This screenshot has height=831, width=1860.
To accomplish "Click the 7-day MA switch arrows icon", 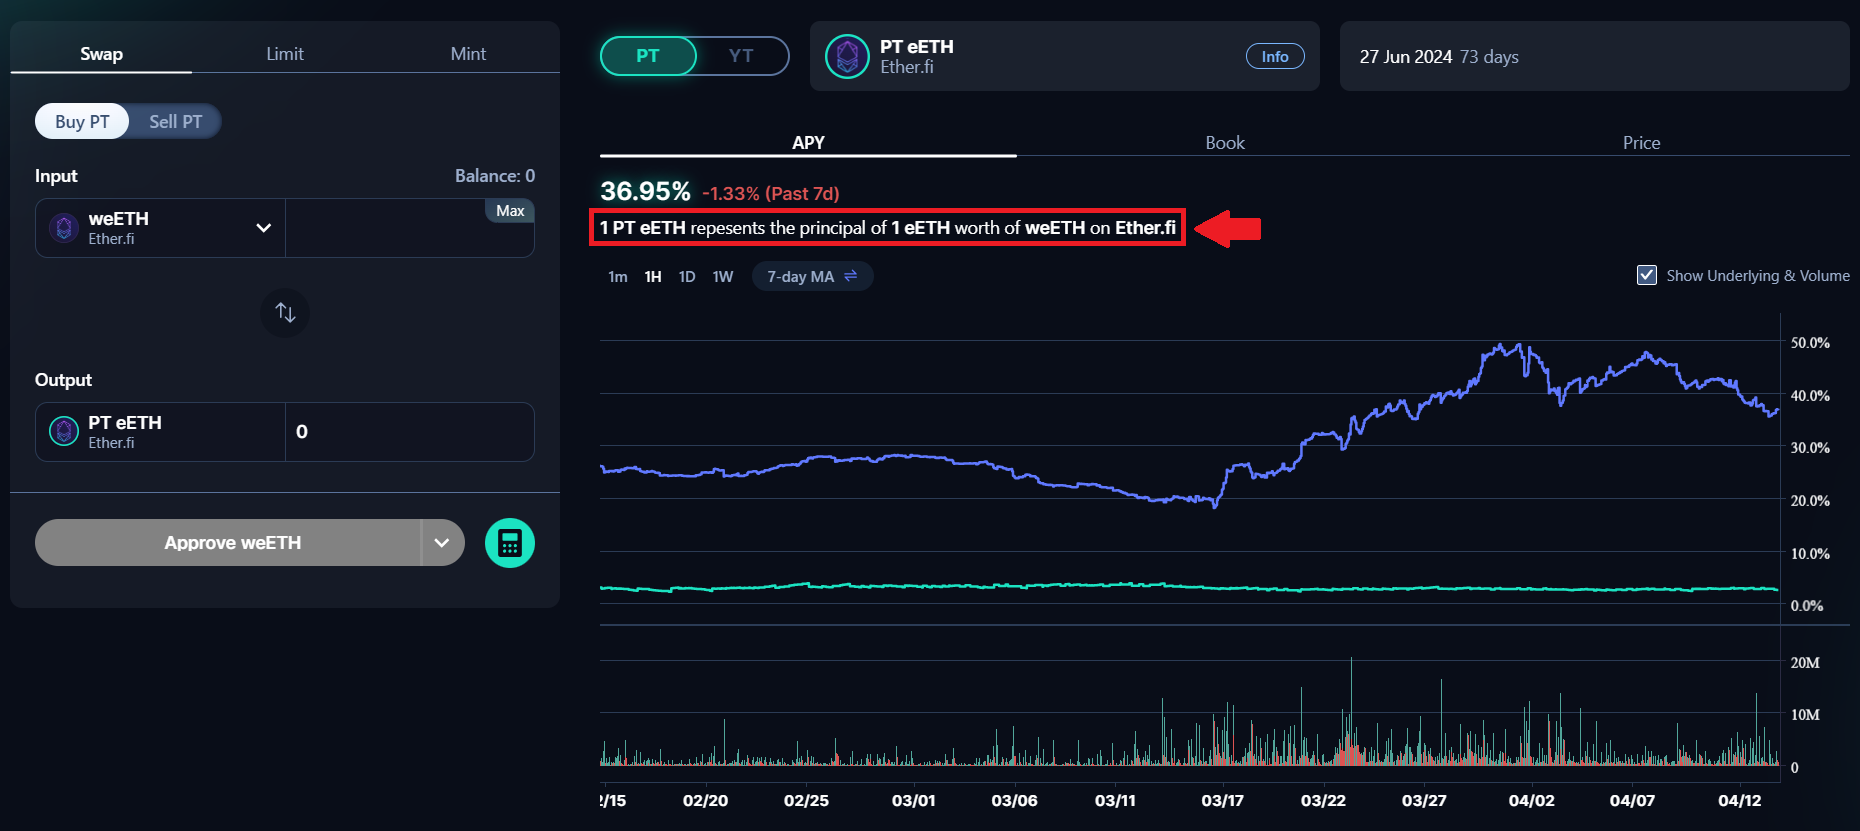I will [x=851, y=276].
